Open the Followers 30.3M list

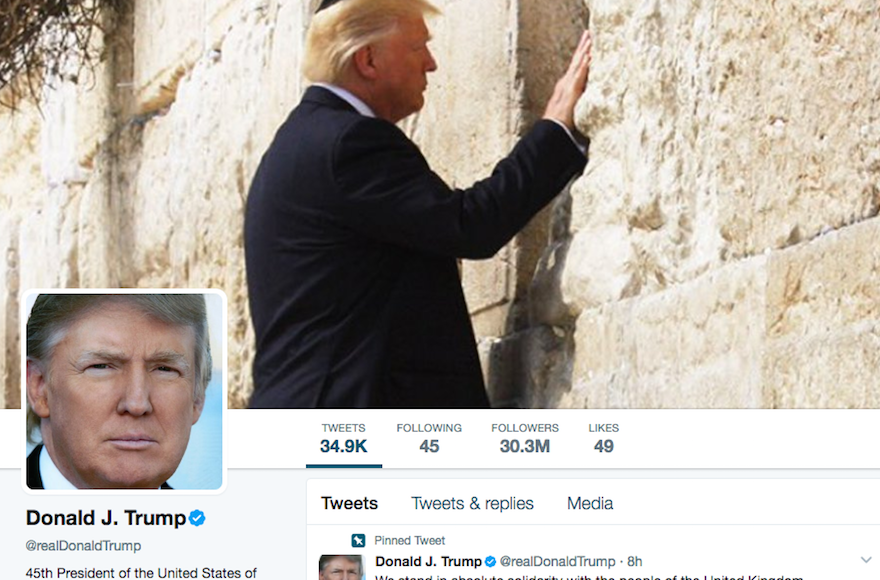click(x=525, y=439)
